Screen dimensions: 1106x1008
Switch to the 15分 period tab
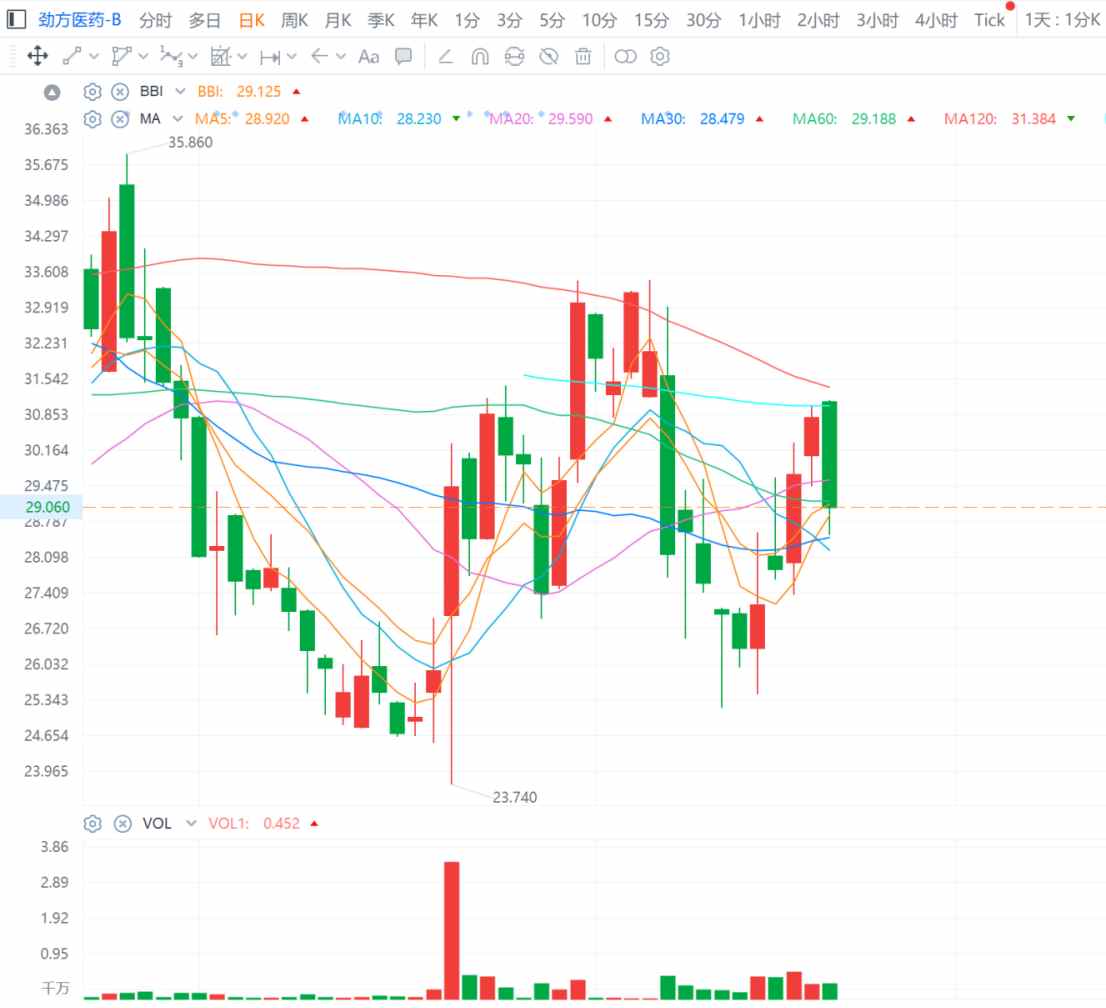pyautogui.click(x=651, y=20)
